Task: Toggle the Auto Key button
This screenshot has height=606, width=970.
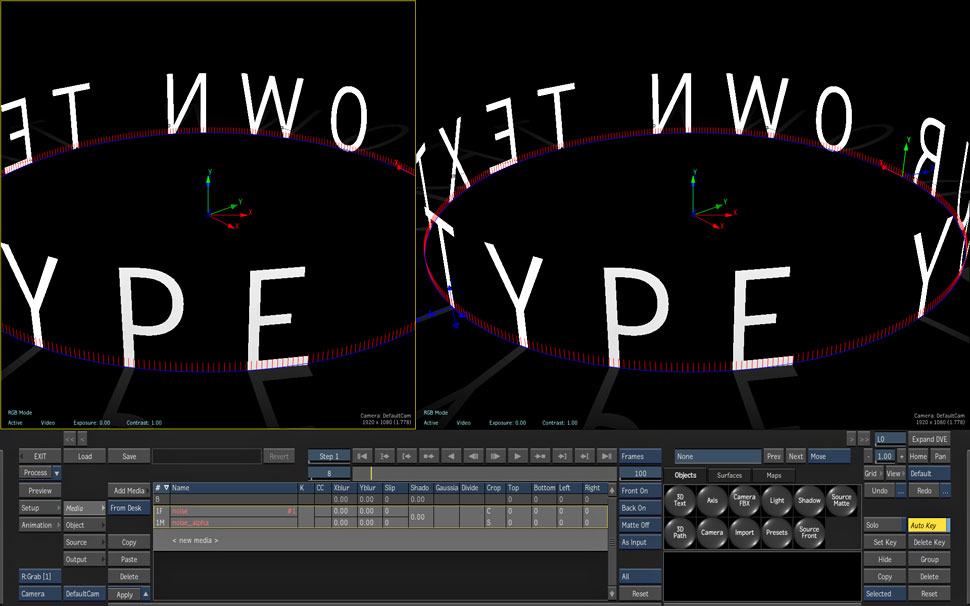Action: (929, 525)
